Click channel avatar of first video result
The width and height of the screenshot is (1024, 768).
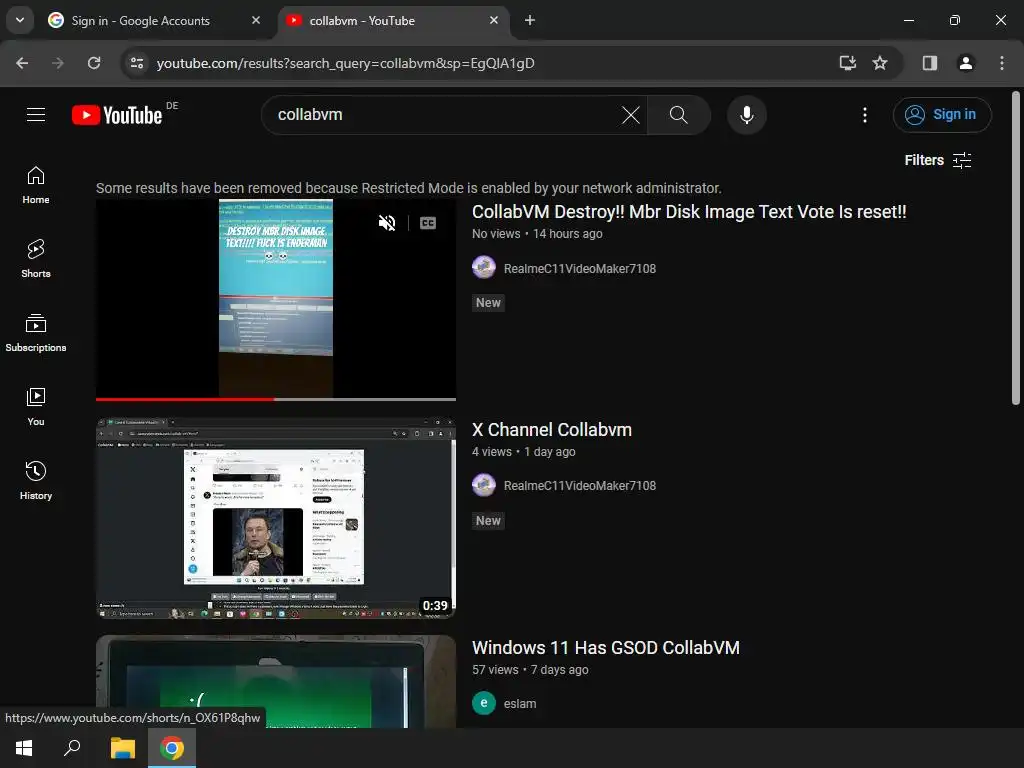[x=484, y=268]
